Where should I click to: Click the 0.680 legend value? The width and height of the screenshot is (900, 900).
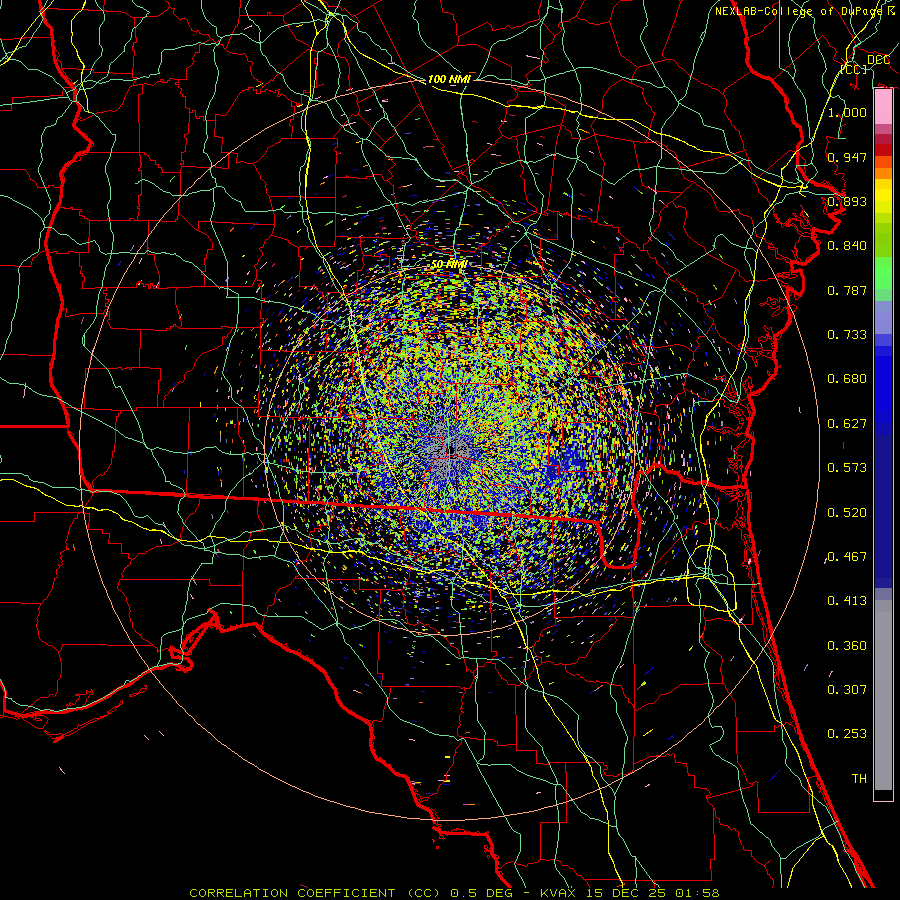point(847,378)
